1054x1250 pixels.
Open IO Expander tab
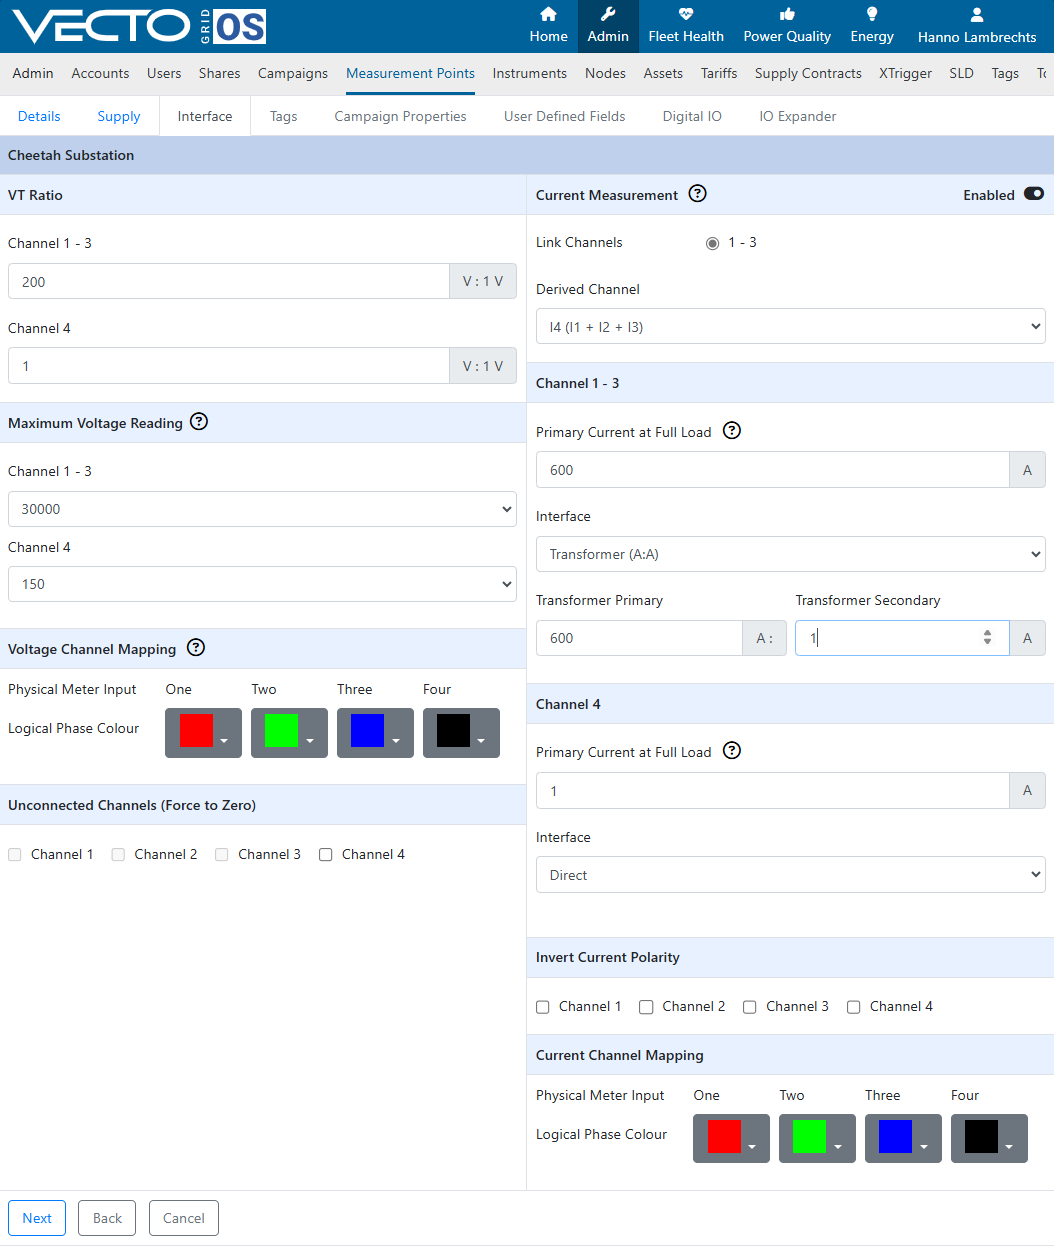798,116
